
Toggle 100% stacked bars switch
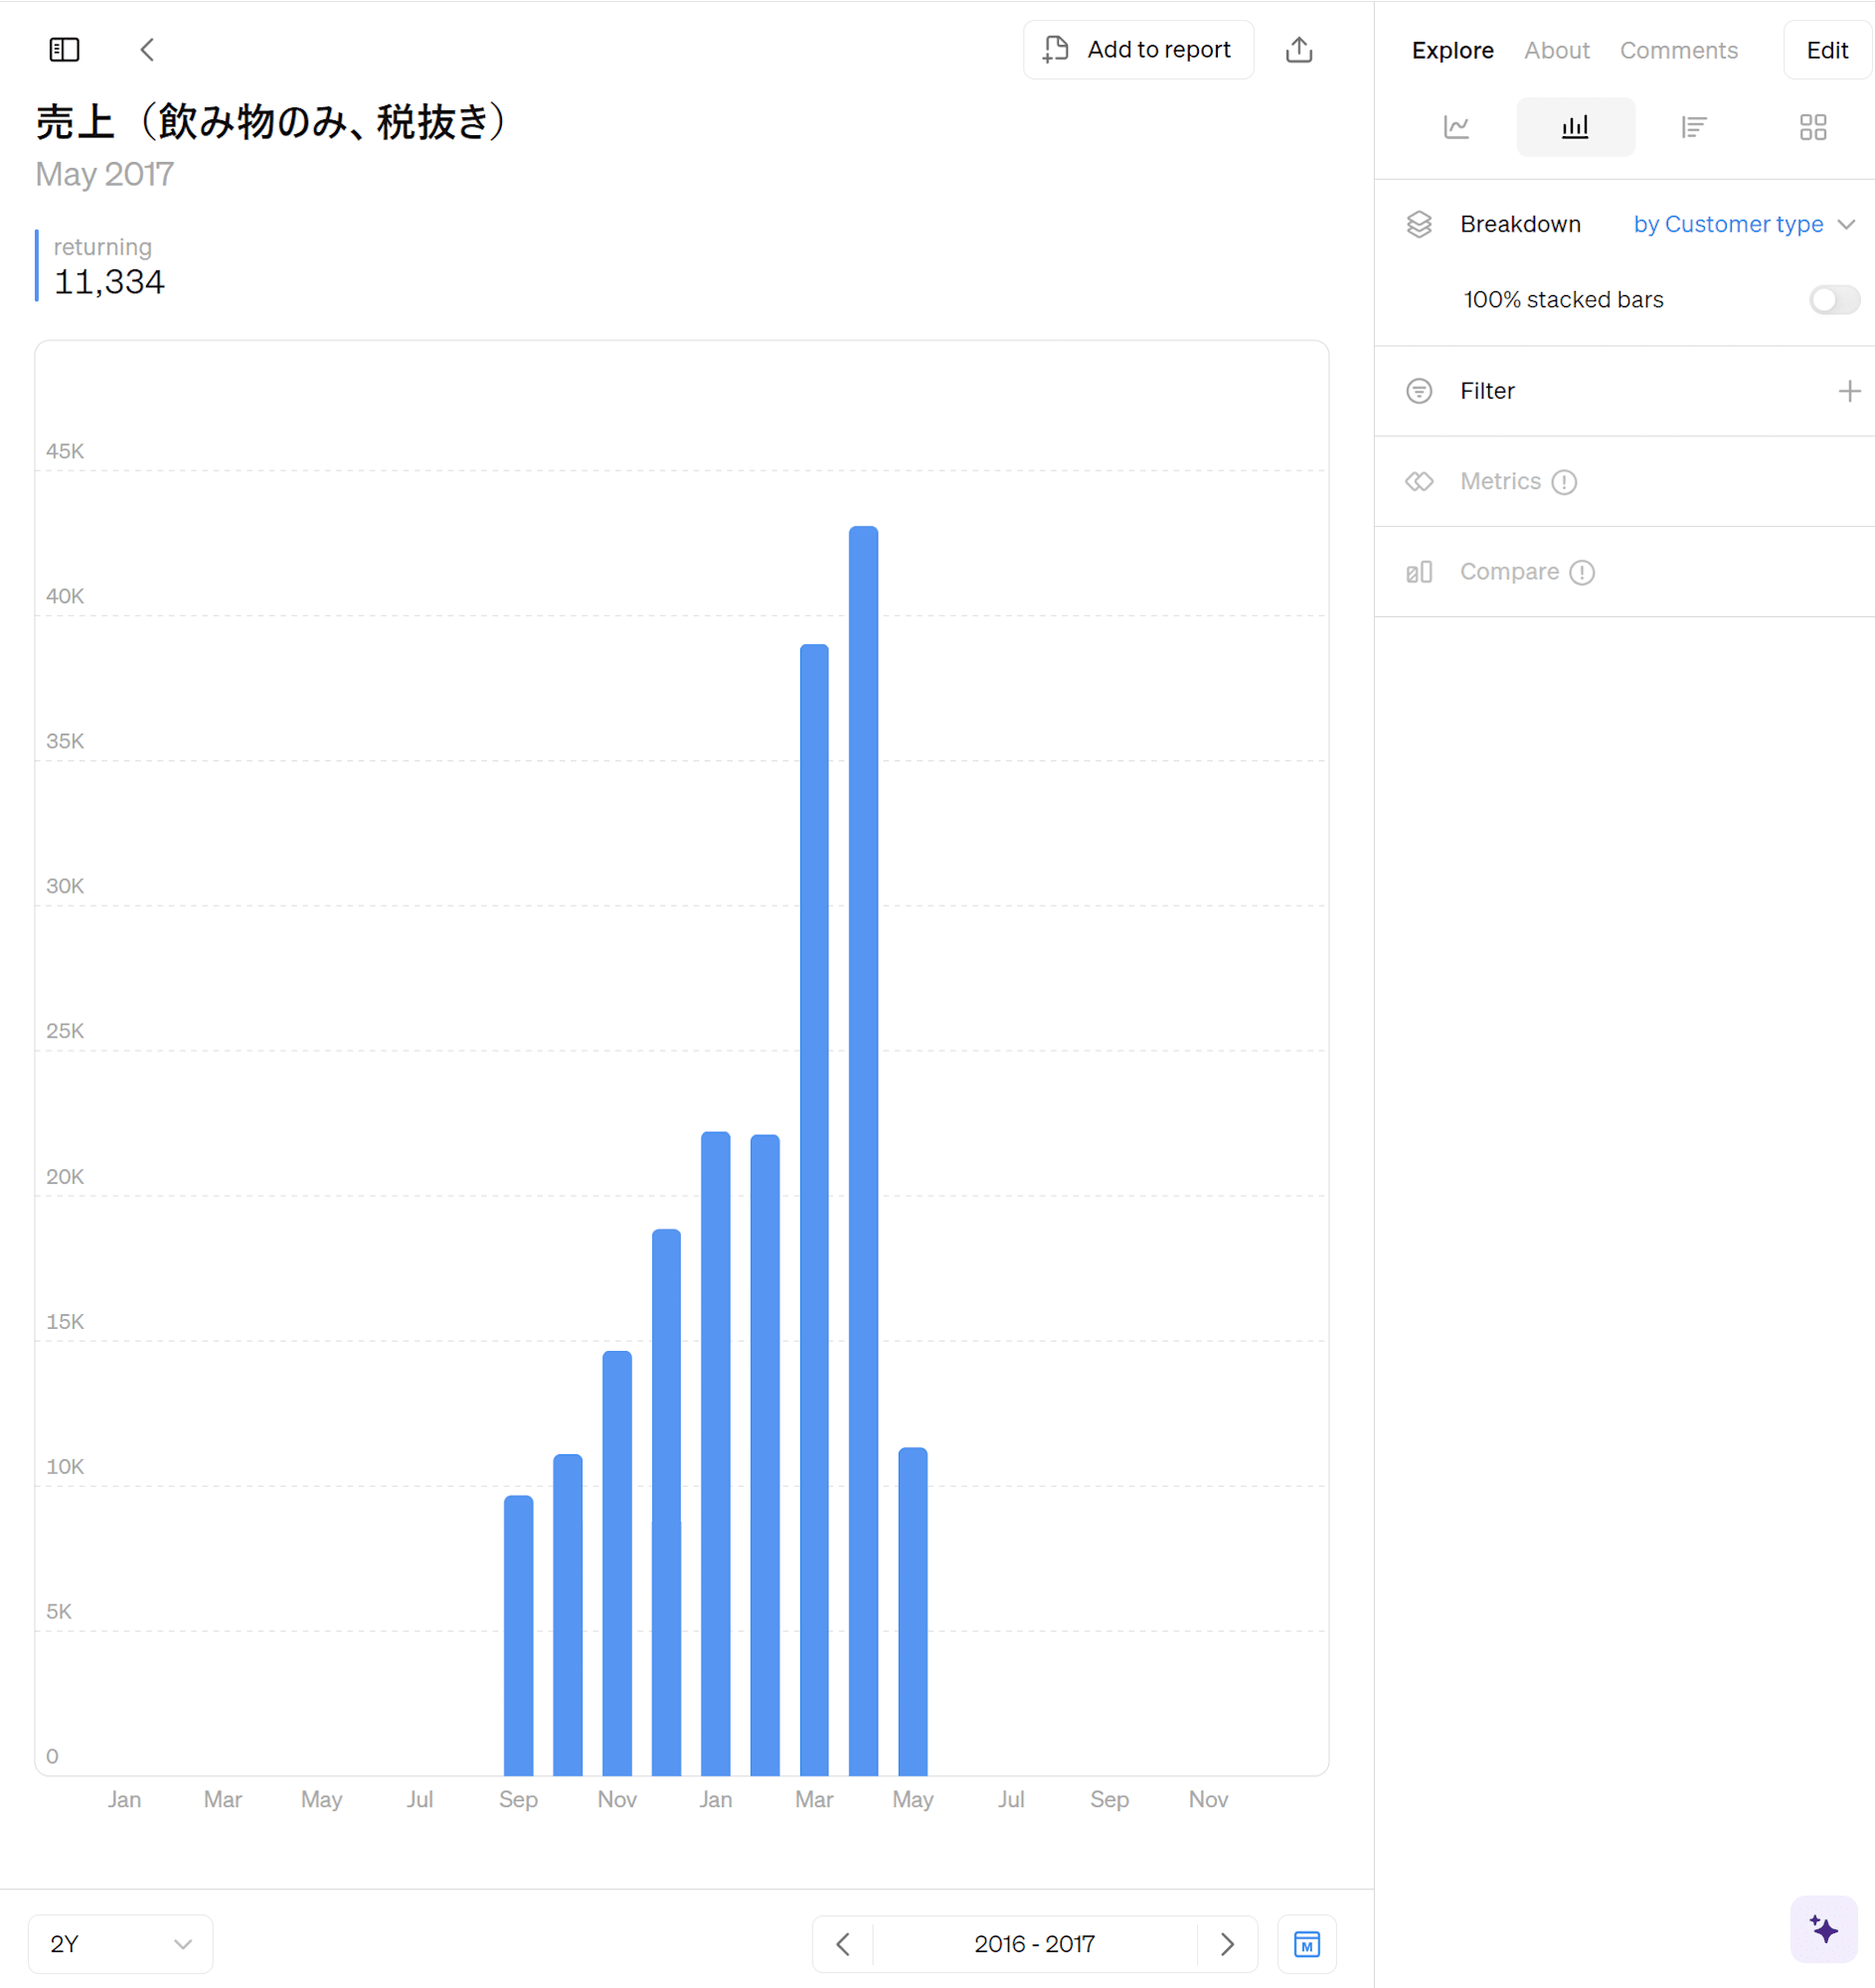(x=1834, y=299)
